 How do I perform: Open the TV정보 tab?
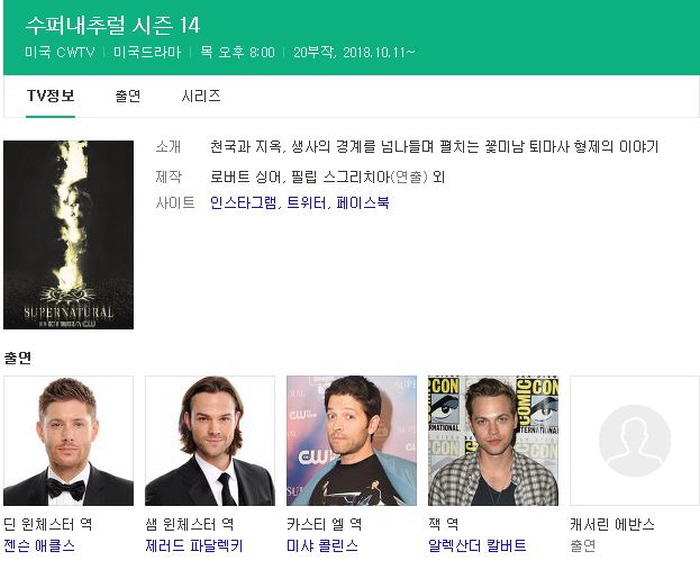[x=50, y=96]
